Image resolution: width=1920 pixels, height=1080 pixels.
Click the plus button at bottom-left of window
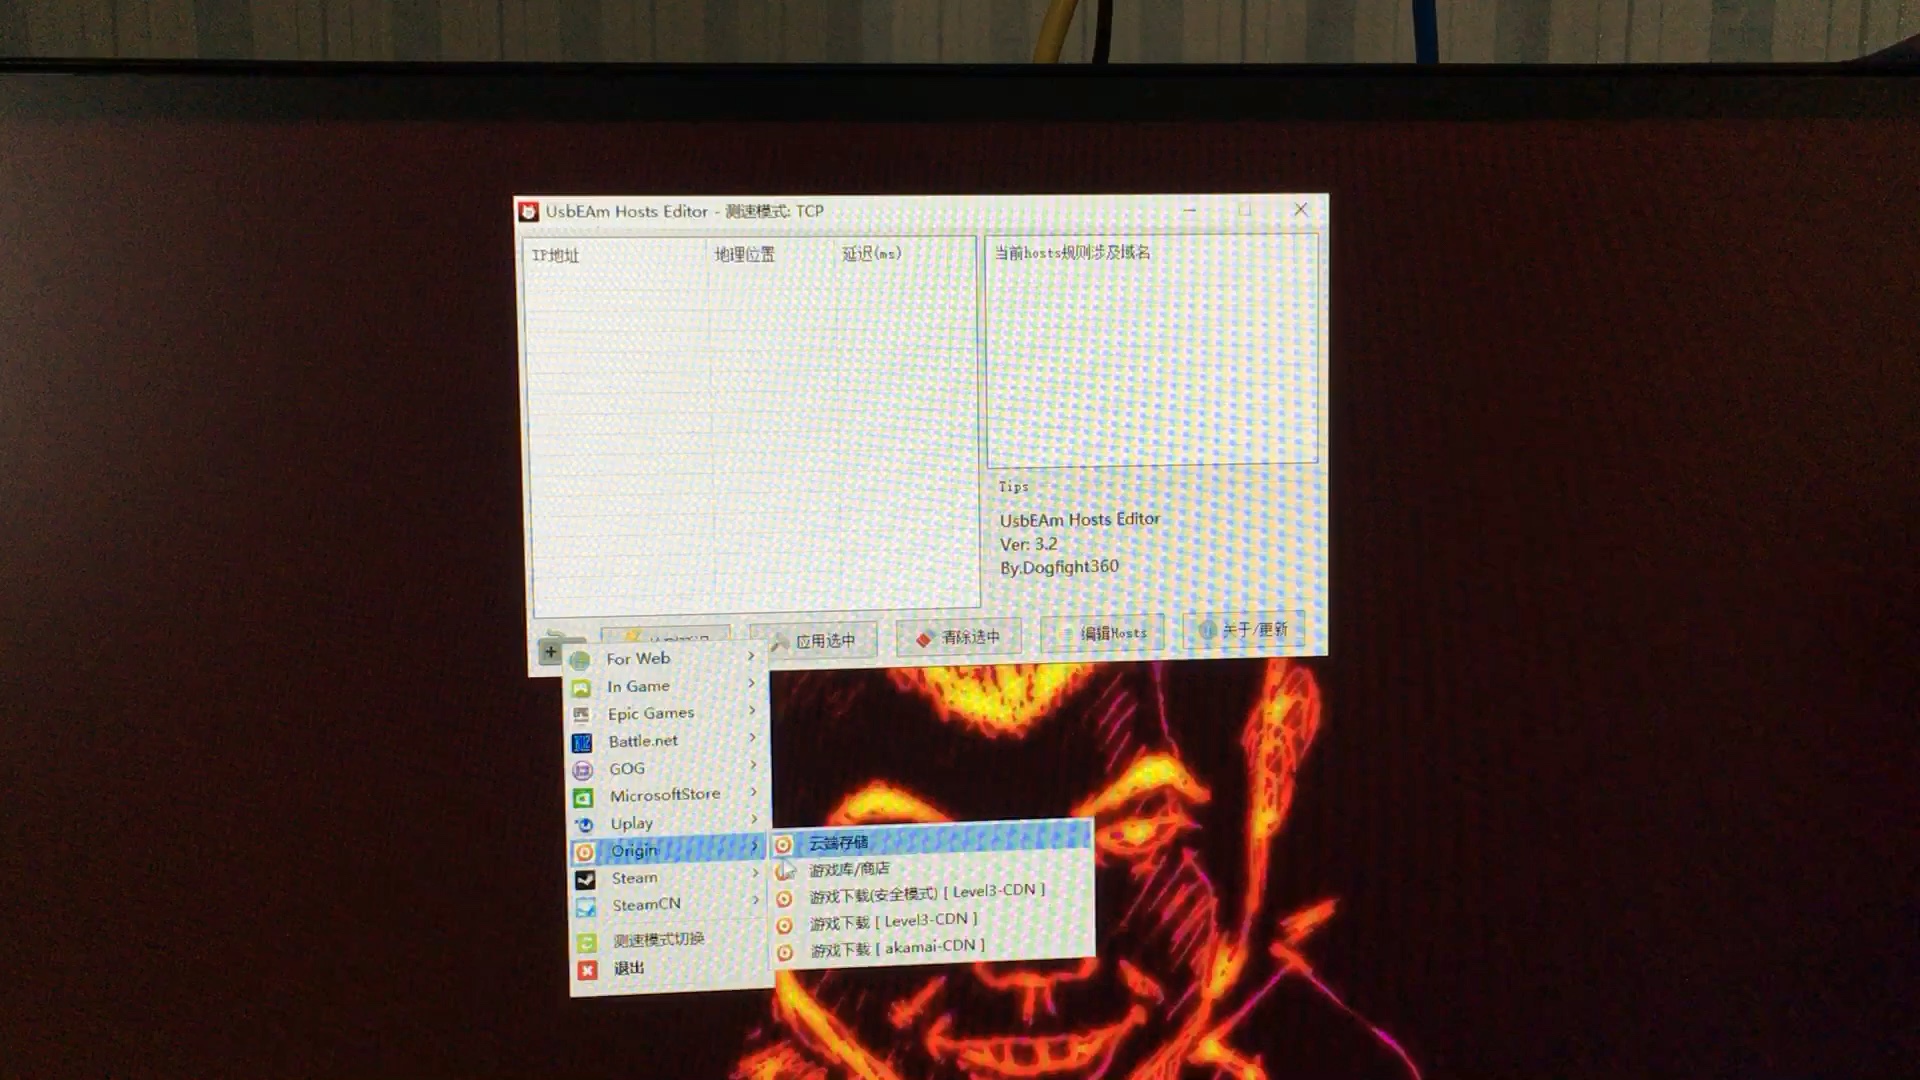pyautogui.click(x=550, y=652)
